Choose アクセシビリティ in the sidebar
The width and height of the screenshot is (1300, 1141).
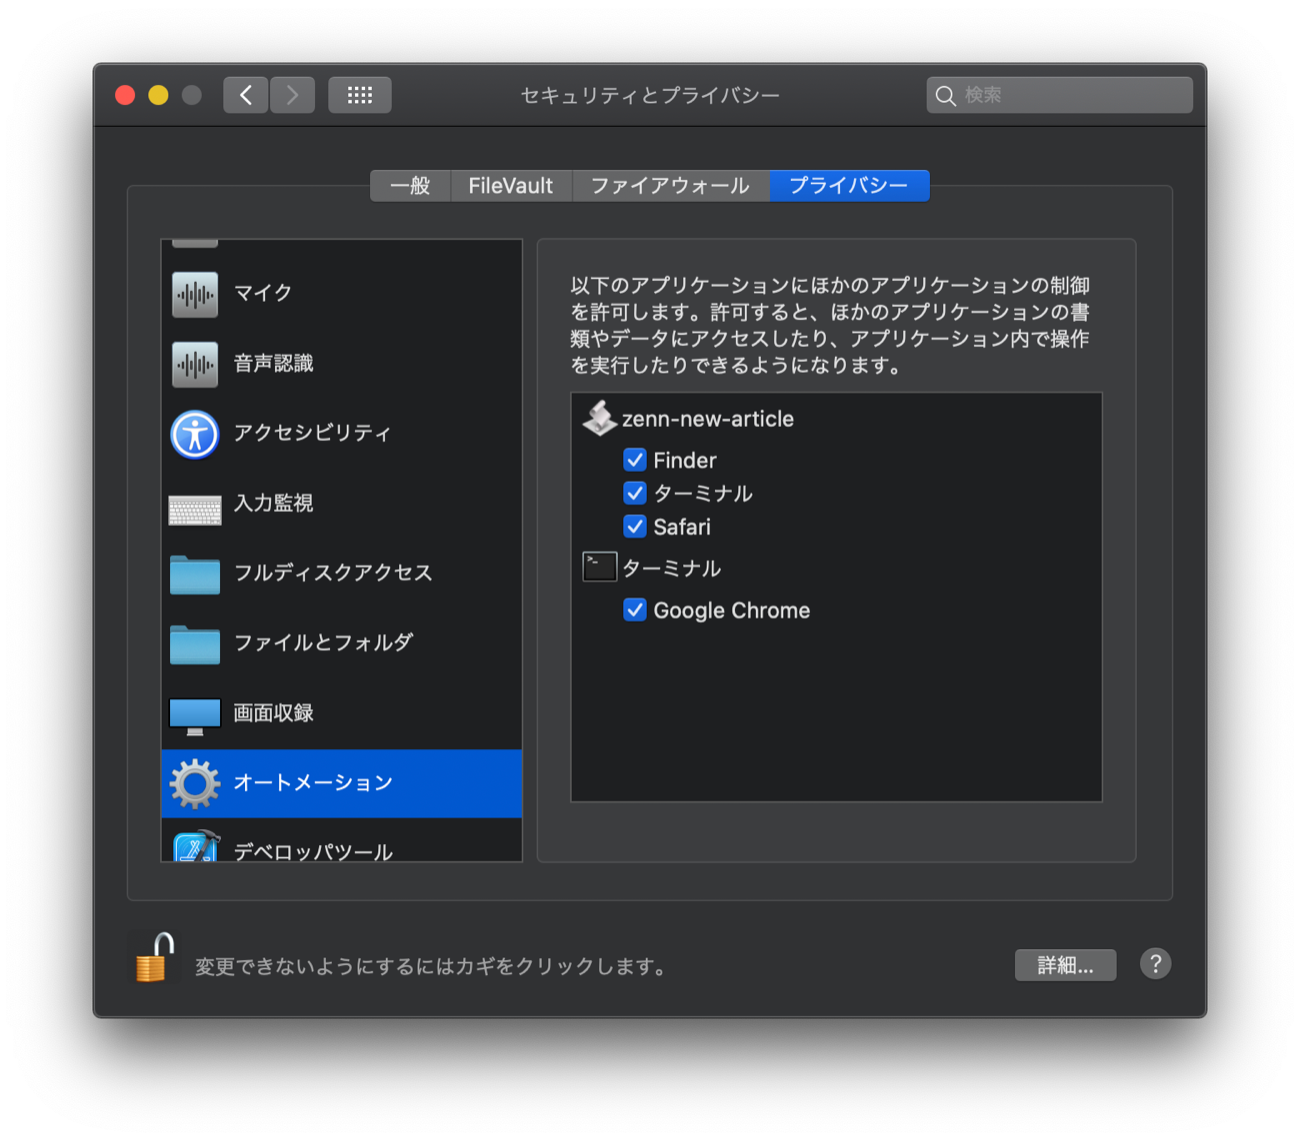pyautogui.click(x=342, y=434)
